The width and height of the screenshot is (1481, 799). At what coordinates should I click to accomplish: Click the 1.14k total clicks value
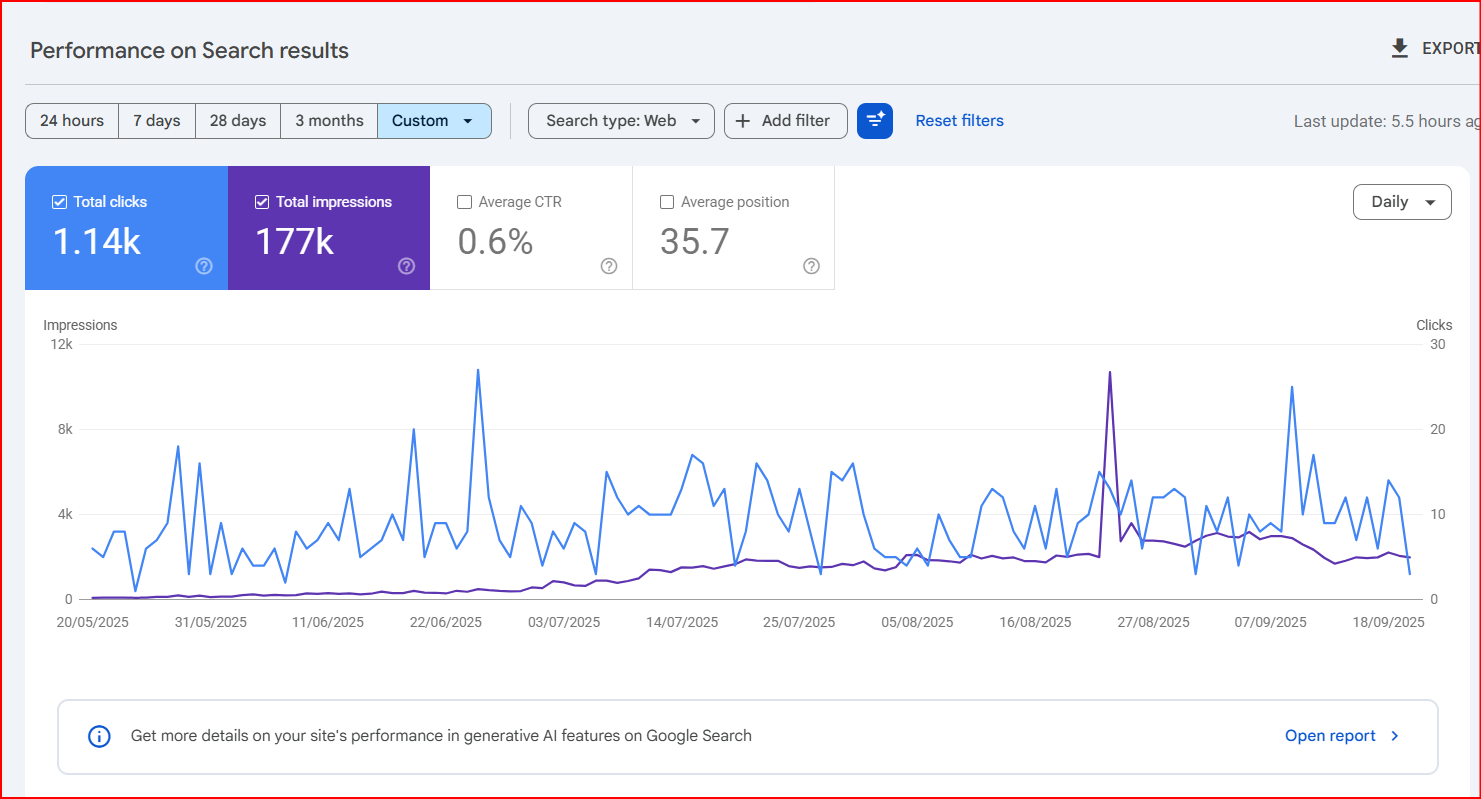pyautogui.click(x=97, y=242)
